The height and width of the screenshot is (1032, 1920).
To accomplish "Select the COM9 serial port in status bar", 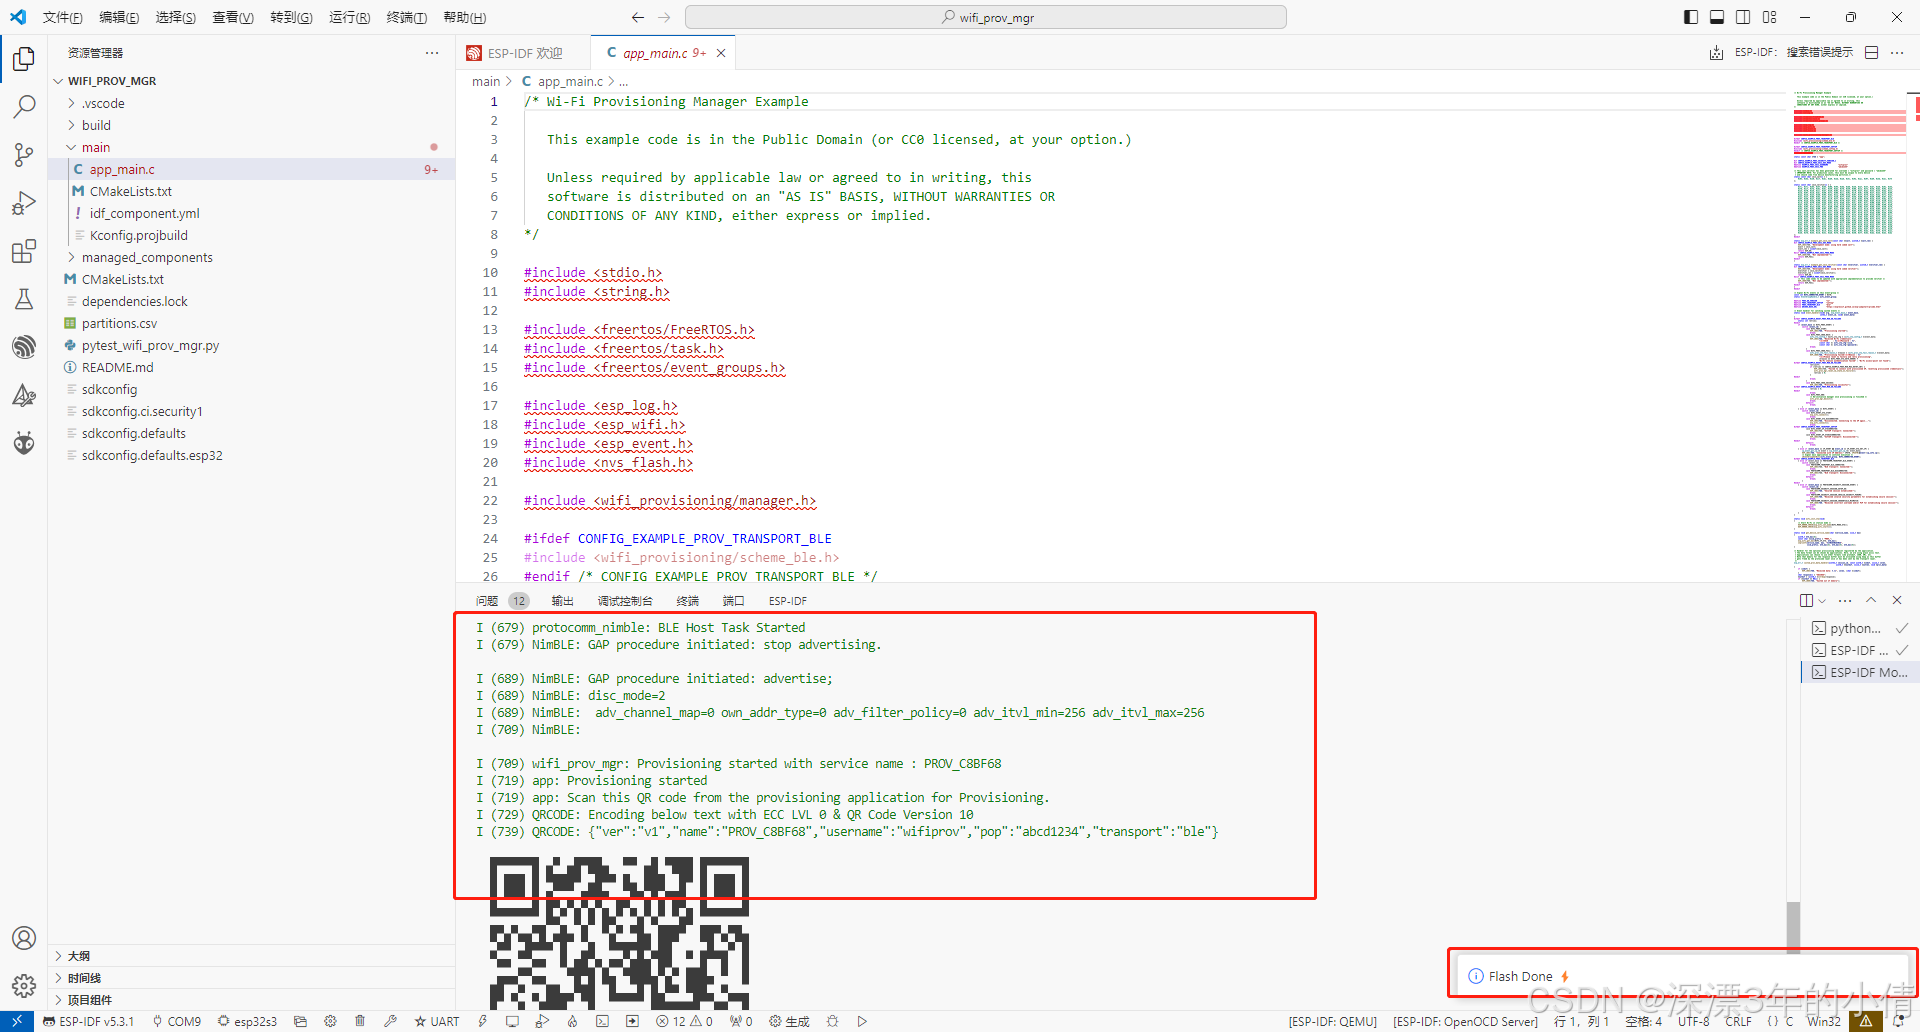I will pyautogui.click(x=177, y=1021).
